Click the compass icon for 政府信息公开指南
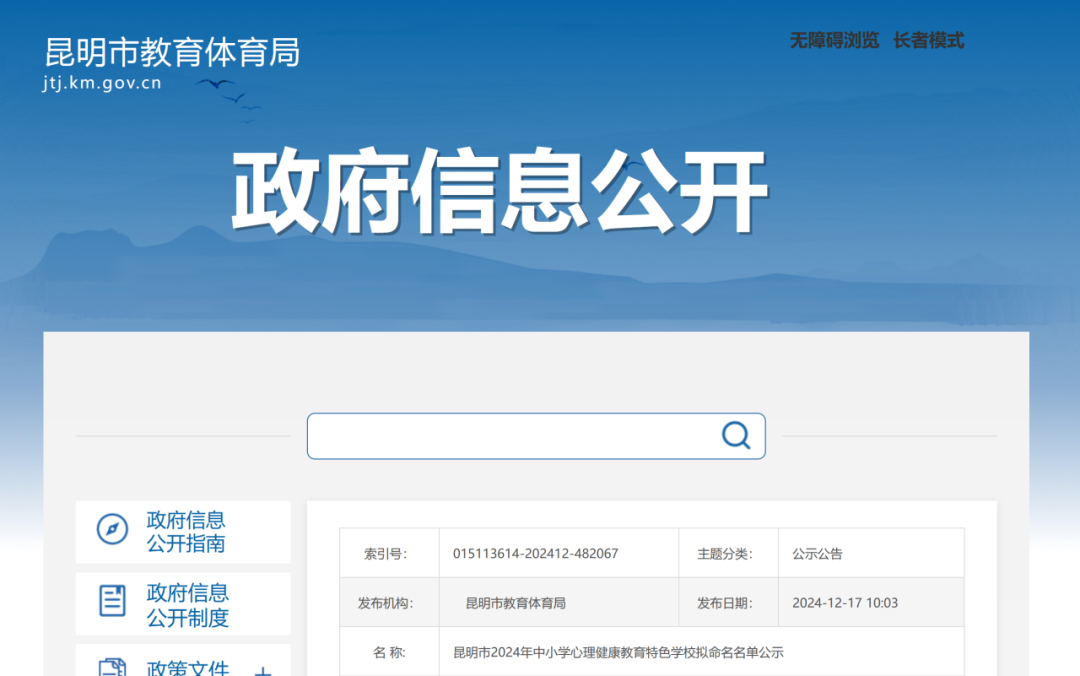 tap(112, 529)
